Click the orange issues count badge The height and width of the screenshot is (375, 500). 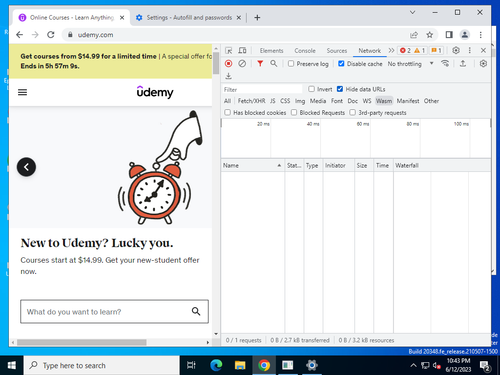[x=436, y=50]
